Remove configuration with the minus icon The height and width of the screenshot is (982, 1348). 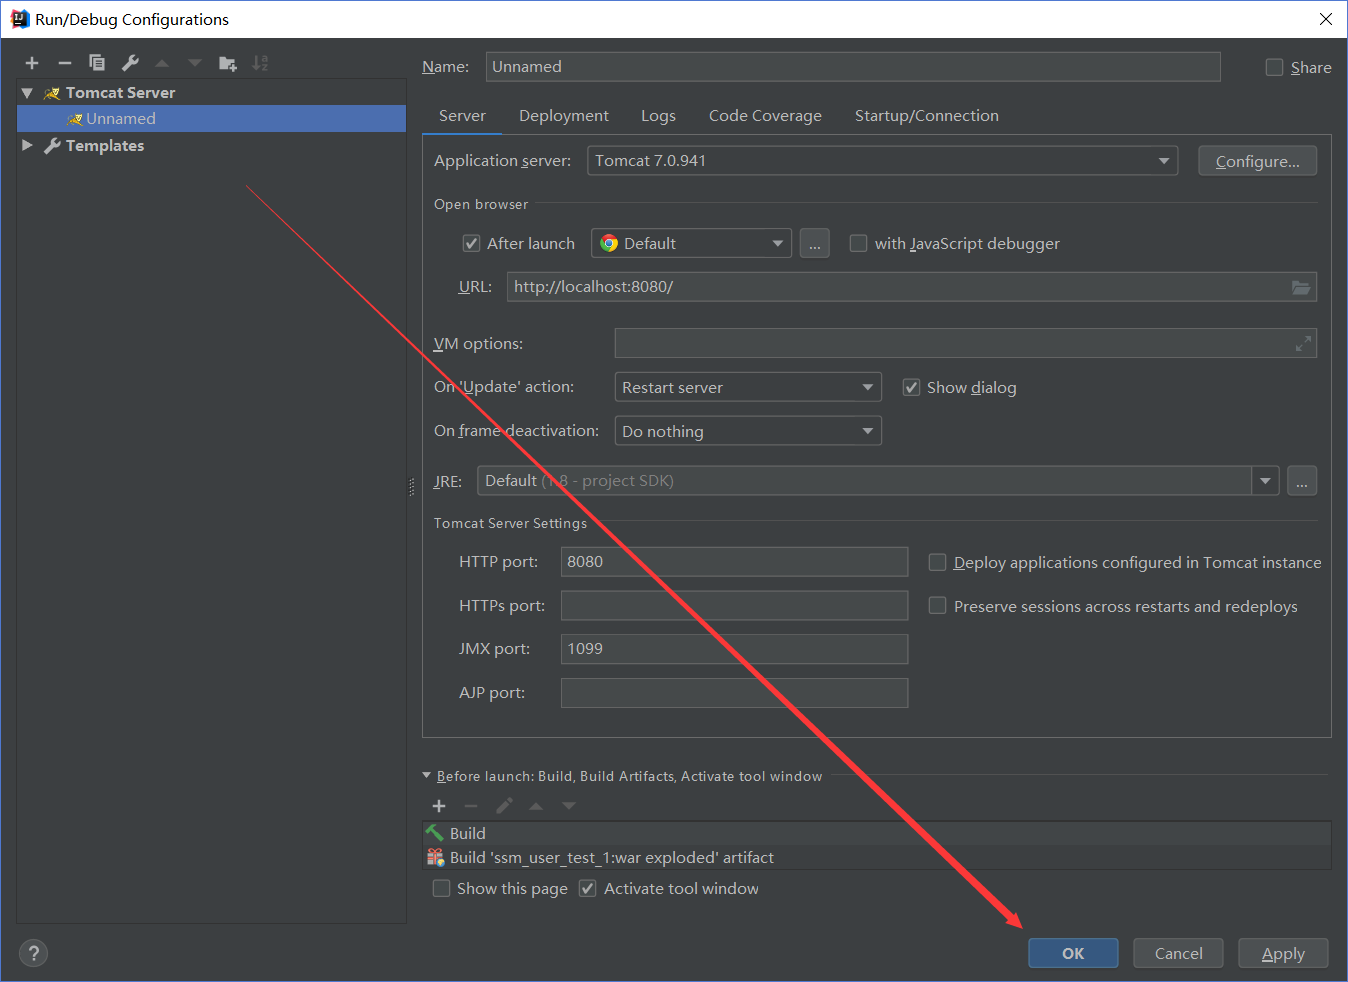click(65, 63)
